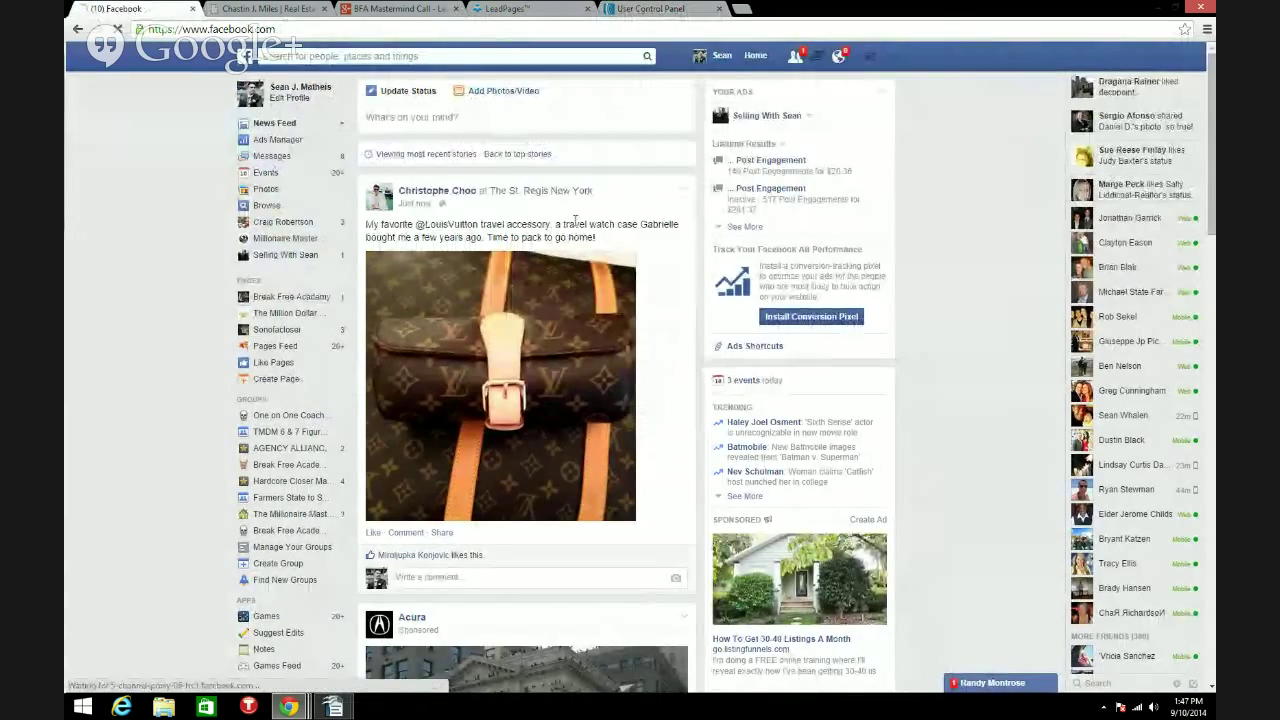Open the Chrome menu icon
Screen dimensions: 1280x720
click(1207, 29)
